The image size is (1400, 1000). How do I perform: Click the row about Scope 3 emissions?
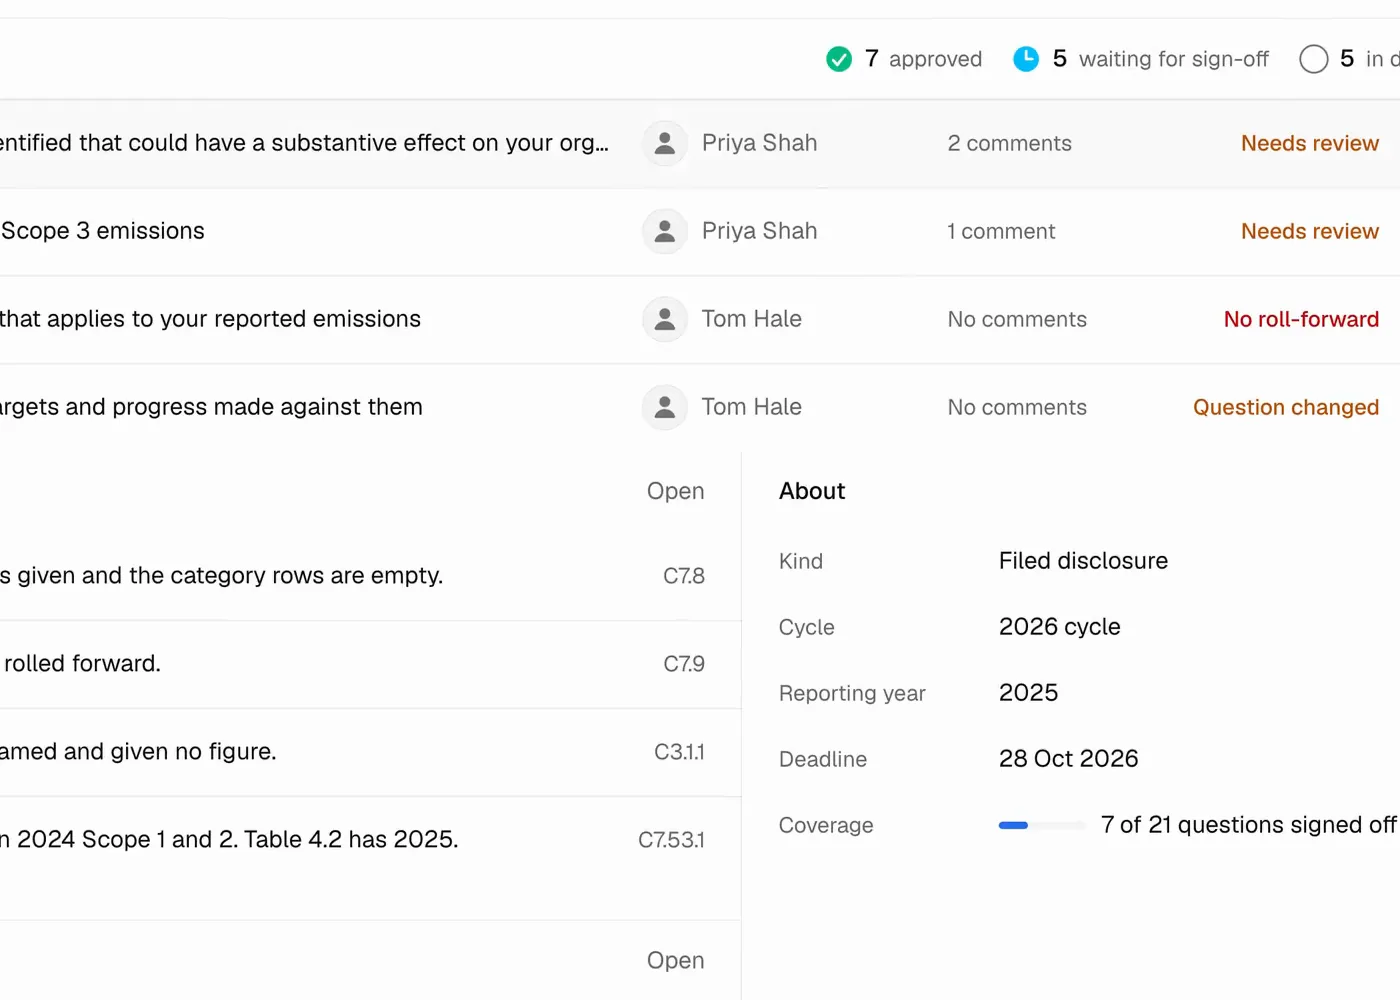[700, 232]
